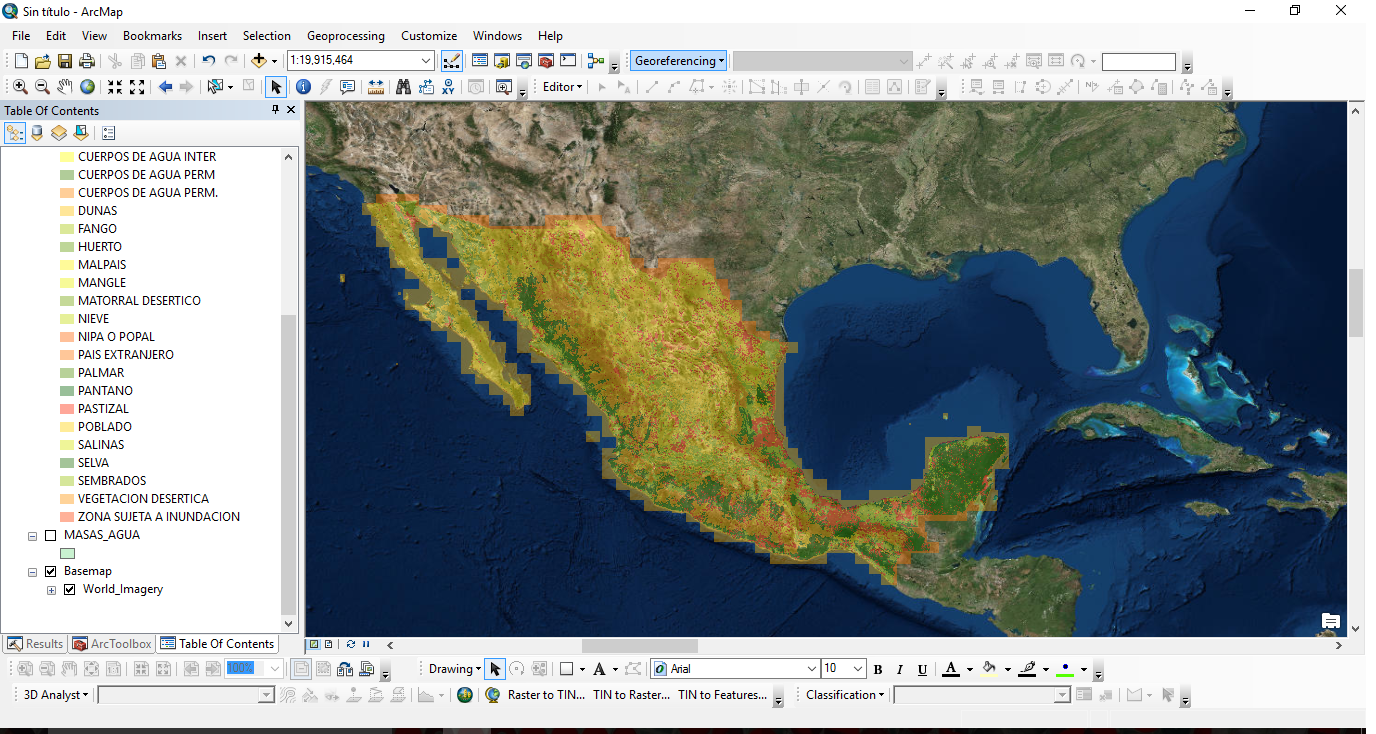Toggle the Basemap layer off
This screenshot has height=734, width=1376.
(x=50, y=571)
